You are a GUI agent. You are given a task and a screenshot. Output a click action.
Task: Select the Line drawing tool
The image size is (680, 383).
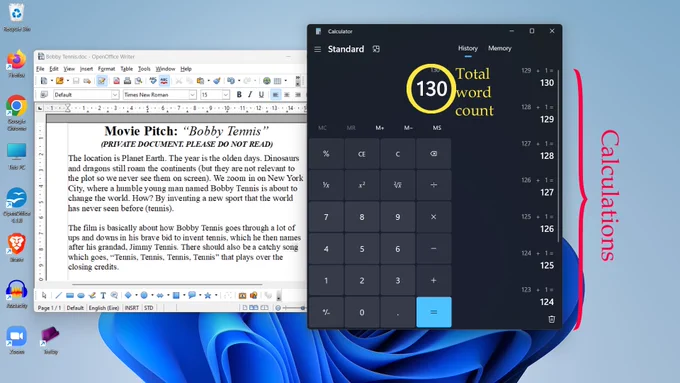(59, 295)
